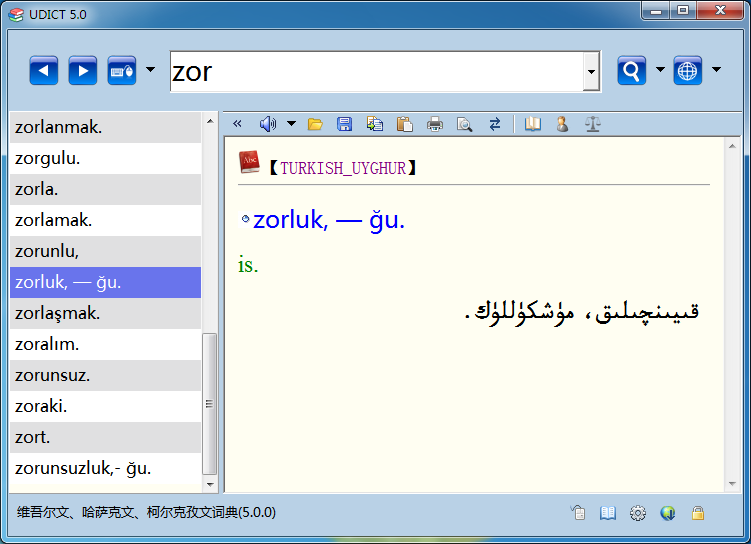Click the word list vertical scrollbar thumb
The image size is (751, 544).
click(x=209, y=403)
